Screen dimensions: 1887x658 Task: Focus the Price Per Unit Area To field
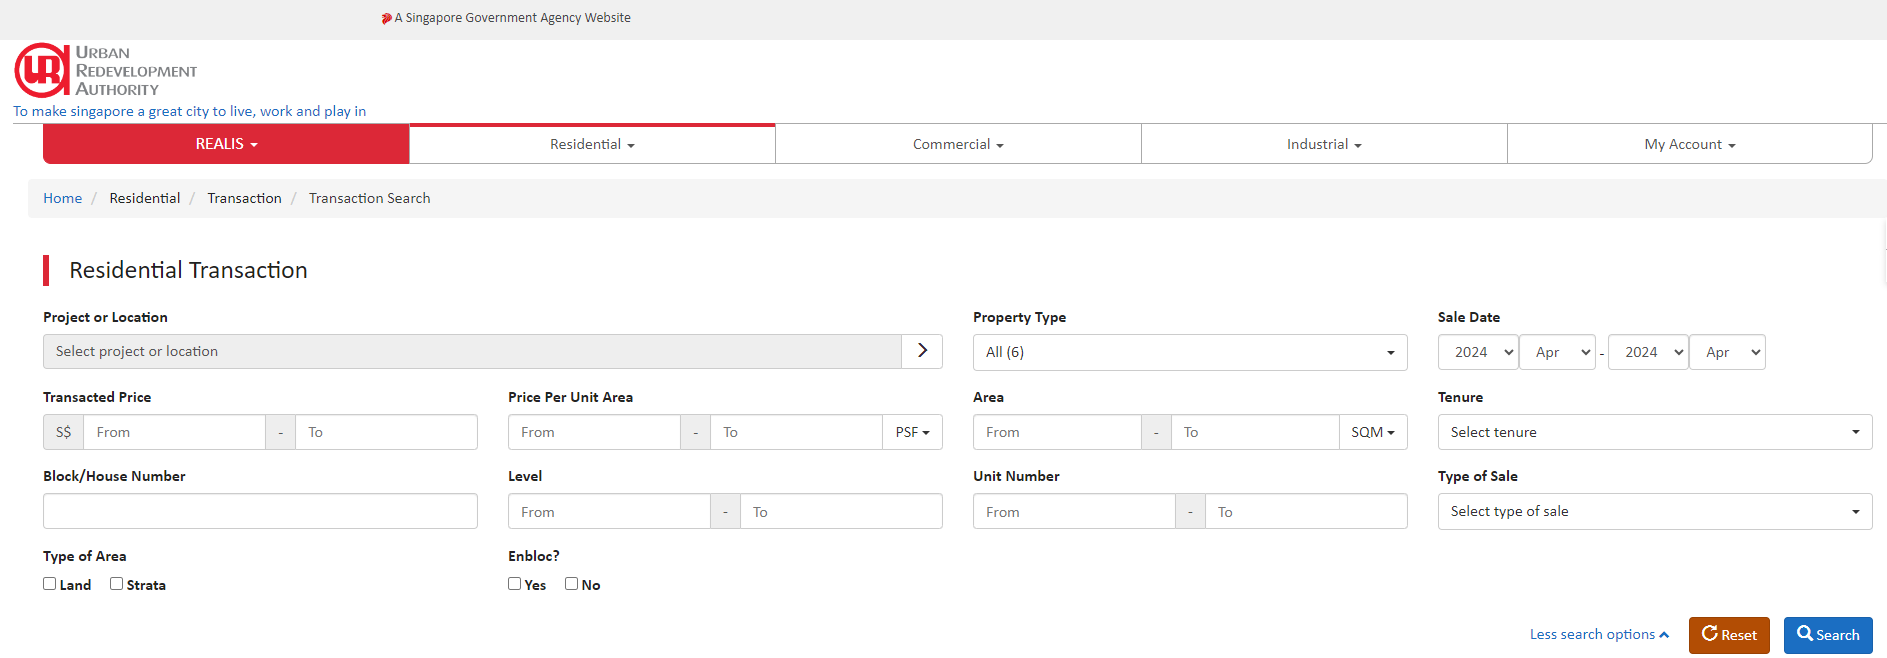[796, 432]
